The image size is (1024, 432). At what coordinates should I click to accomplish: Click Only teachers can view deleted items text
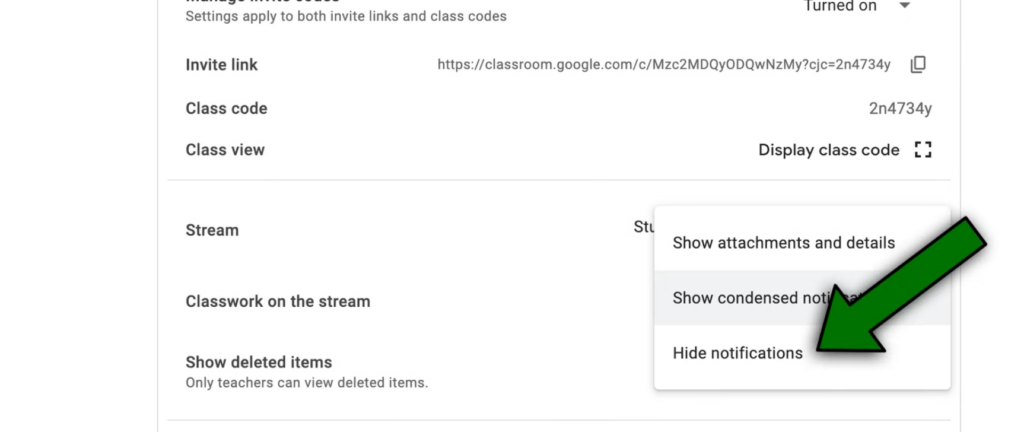(x=307, y=383)
